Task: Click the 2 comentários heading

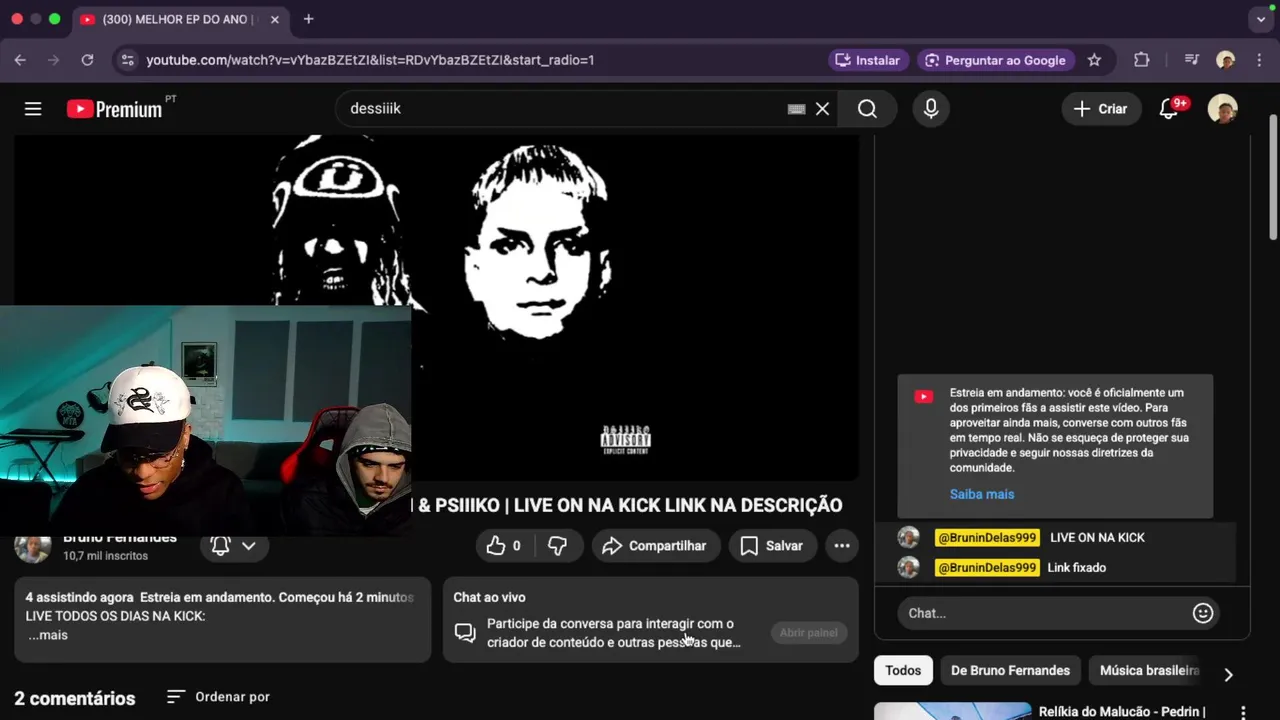Action: point(74,698)
